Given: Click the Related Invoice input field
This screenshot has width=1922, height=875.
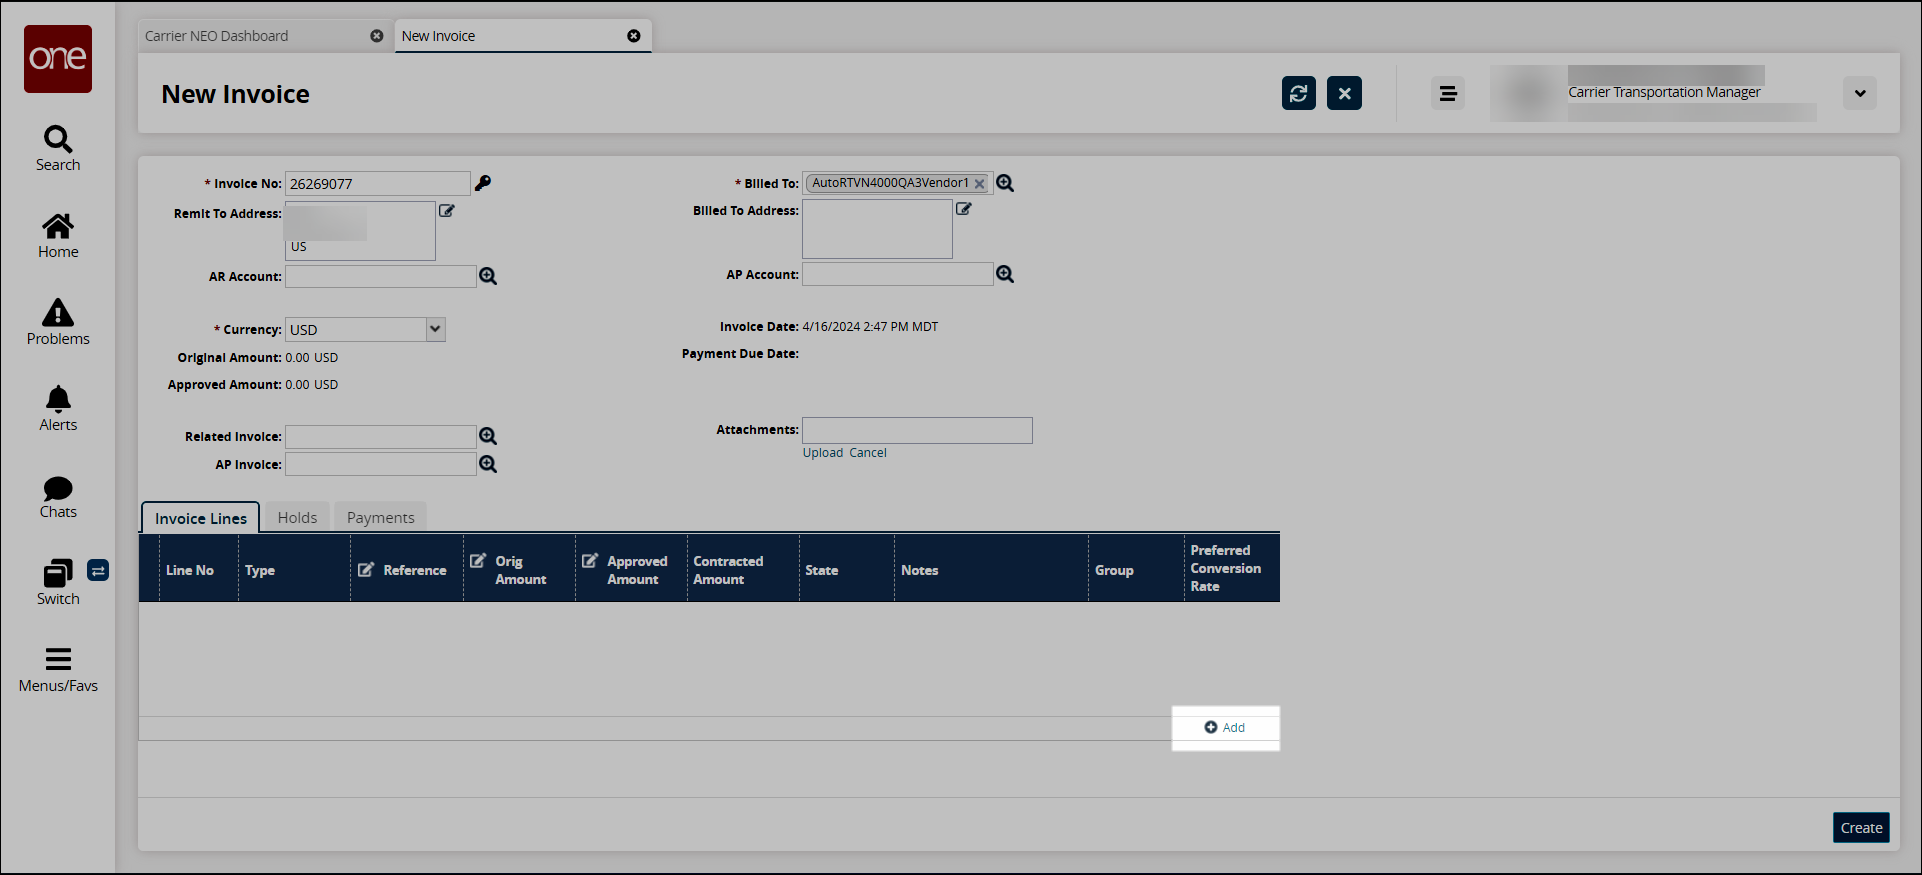Looking at the screenshot, I should pyautogui.click(x=381, y=436).
